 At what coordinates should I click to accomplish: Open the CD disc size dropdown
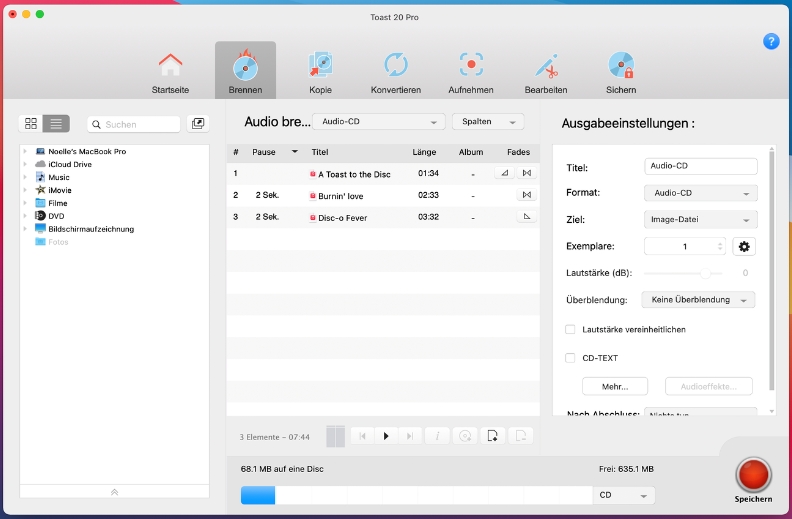click(x=623, y=495)
